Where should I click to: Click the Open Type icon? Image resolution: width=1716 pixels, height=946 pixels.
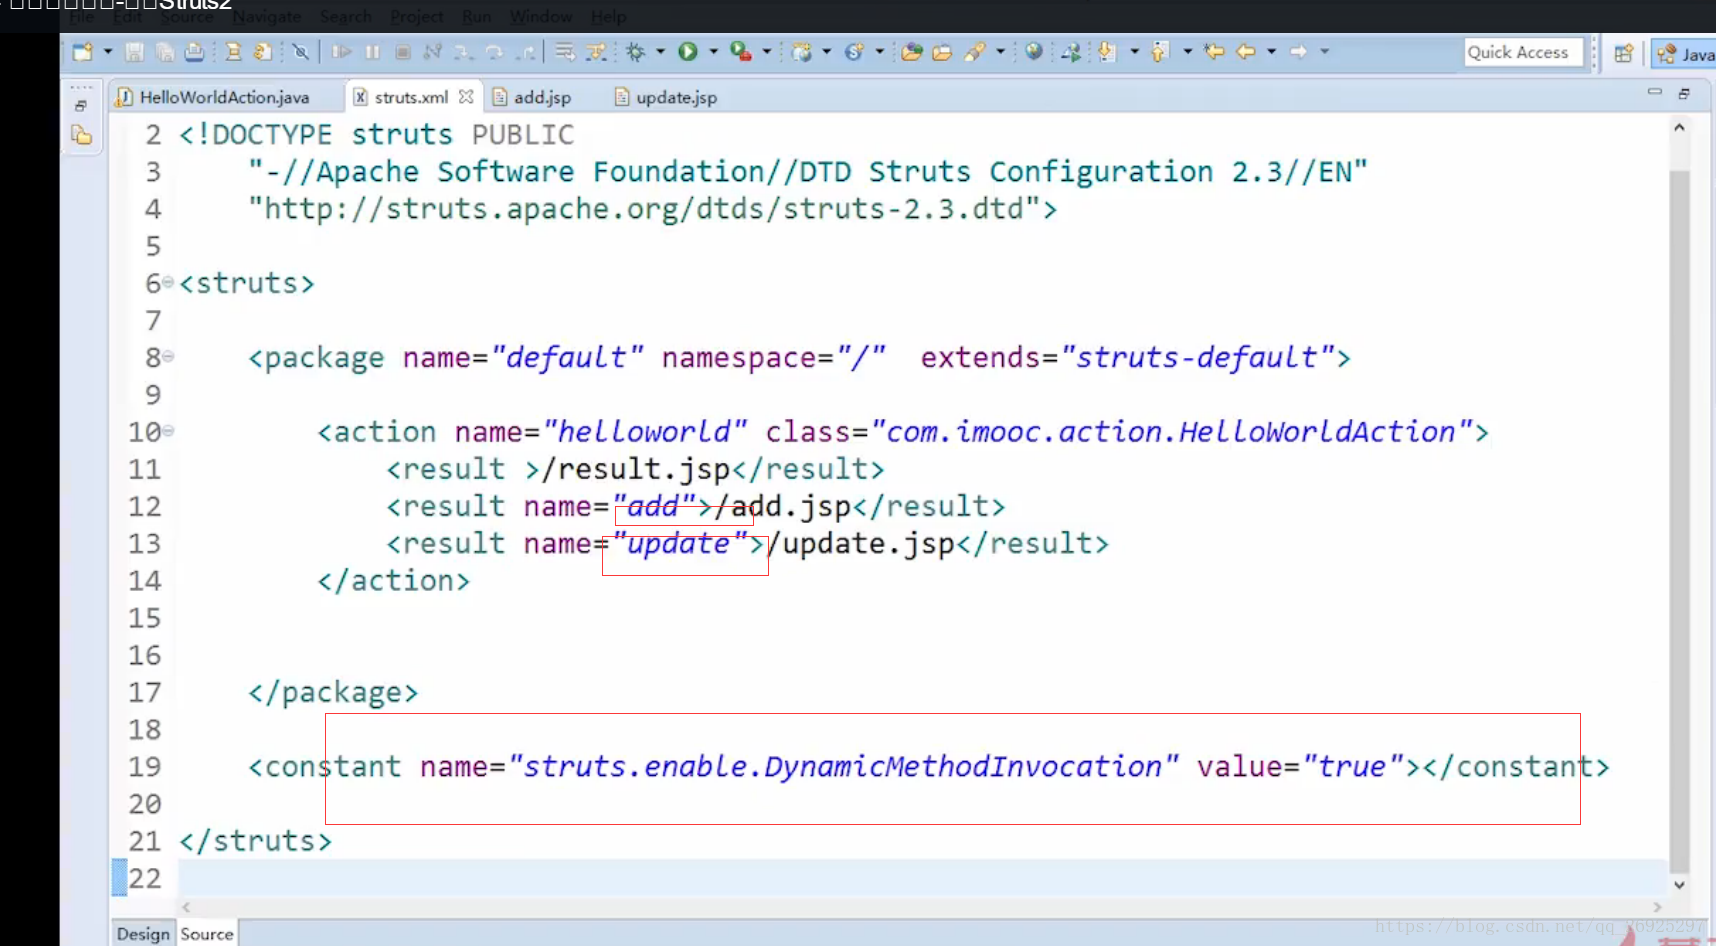912,51
